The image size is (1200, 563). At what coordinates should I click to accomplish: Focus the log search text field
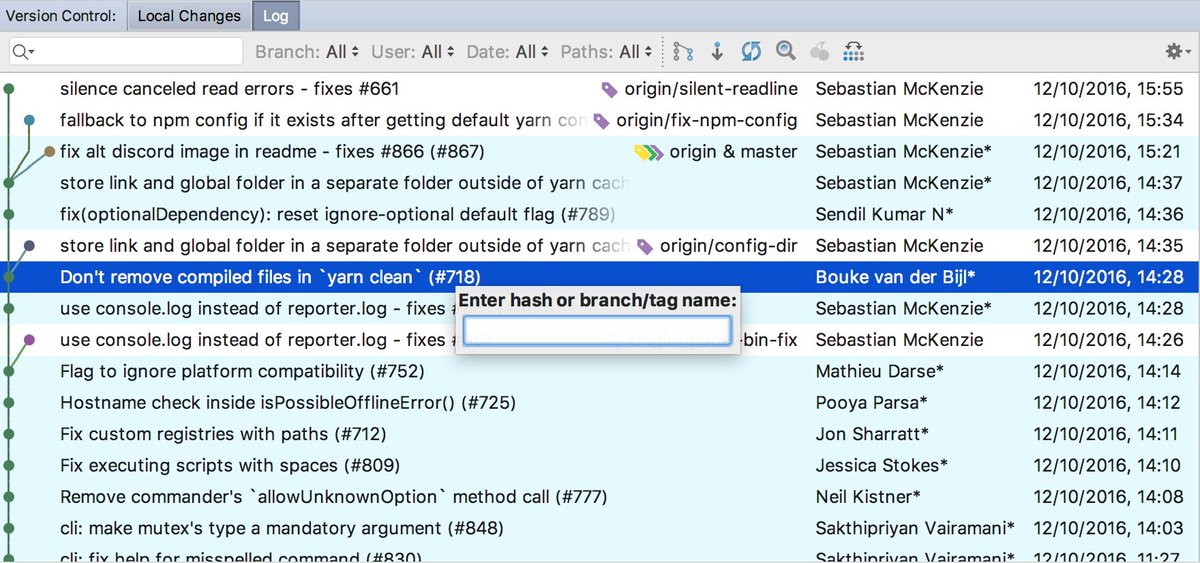tap(126, 51)
